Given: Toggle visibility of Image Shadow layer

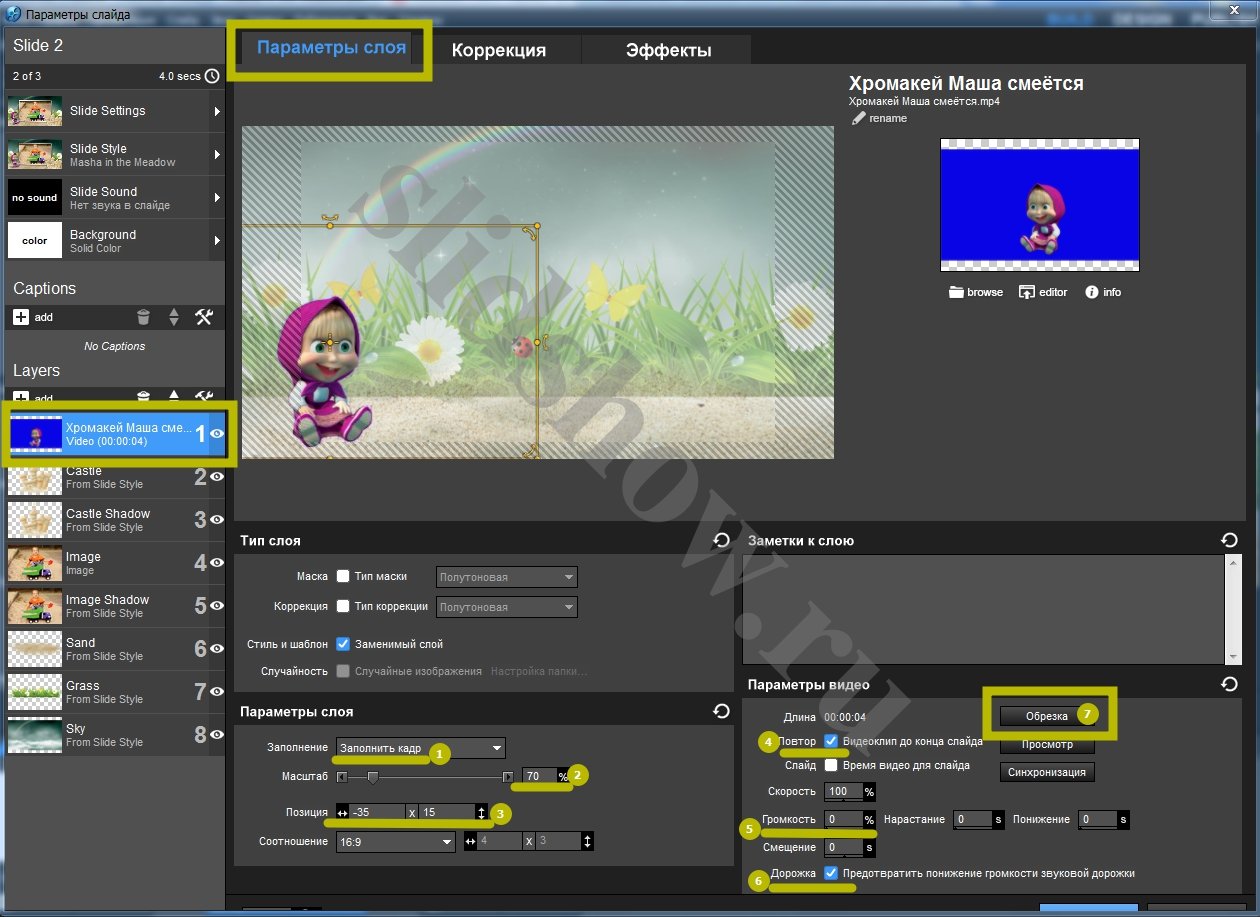Looking at the screenshot, I should point(217,606).
